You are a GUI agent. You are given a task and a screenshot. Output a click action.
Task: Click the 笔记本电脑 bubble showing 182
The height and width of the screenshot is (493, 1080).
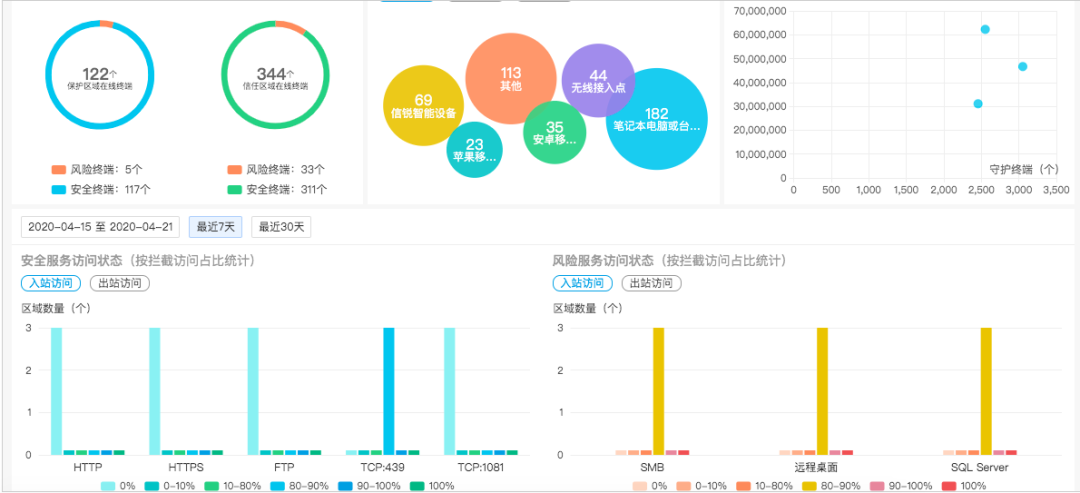[x=657, y=119]
